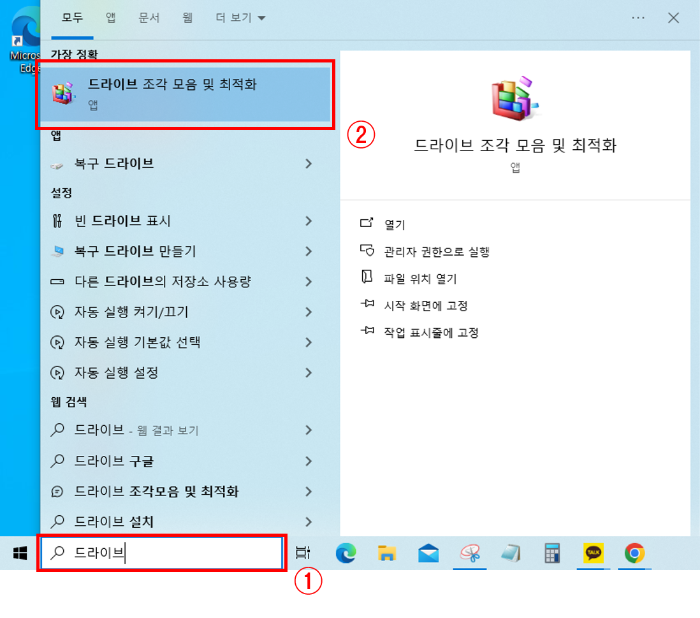Expand 다른 드라이브의 저장소 사용량 arrow
This screenshot has width=700, height=618.
click(x=308, y=282)
